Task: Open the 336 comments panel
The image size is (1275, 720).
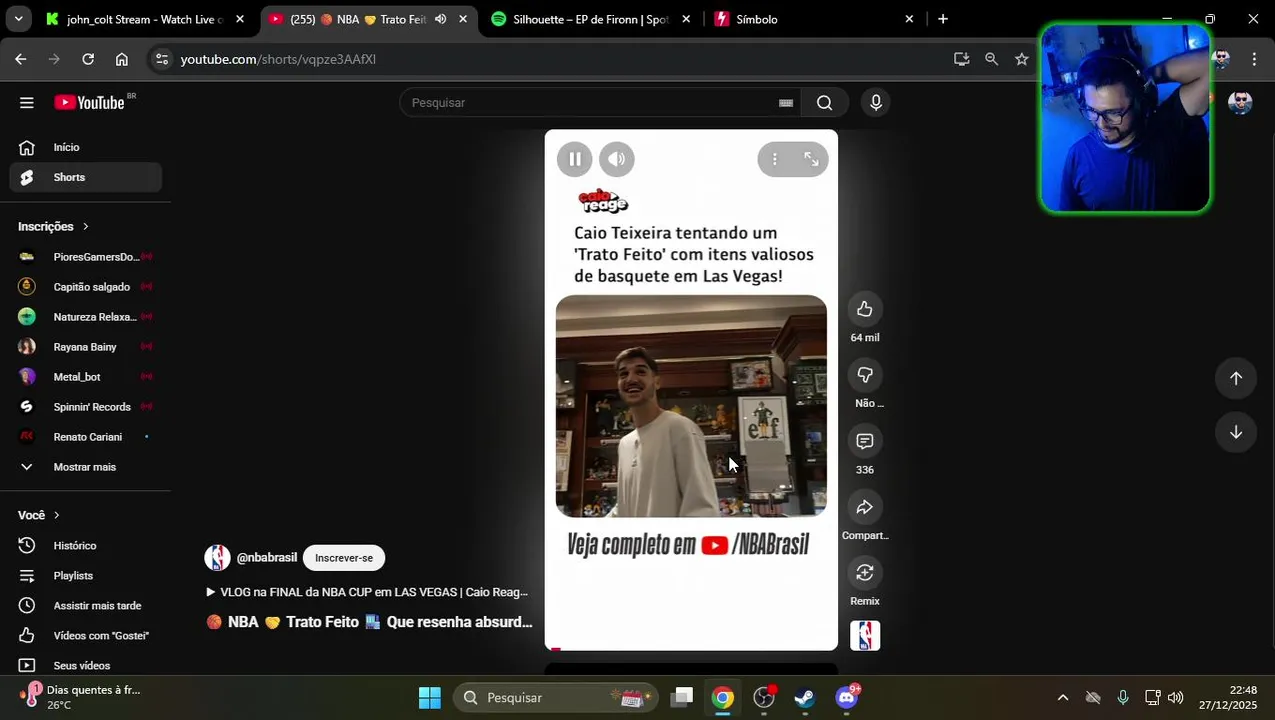Action: tap(865, 441)
